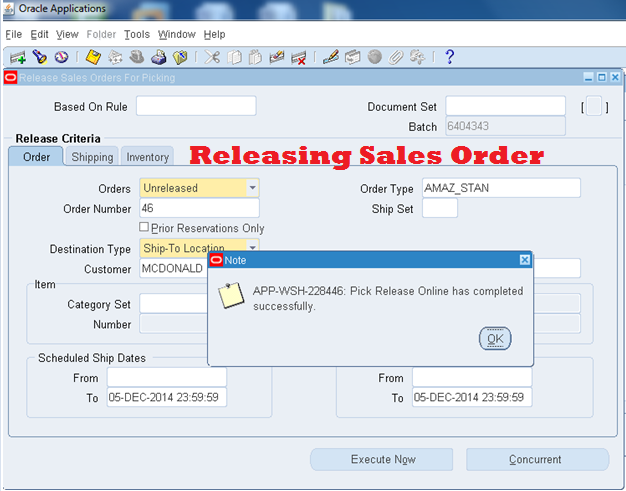Open the View menu

(67, 35)
